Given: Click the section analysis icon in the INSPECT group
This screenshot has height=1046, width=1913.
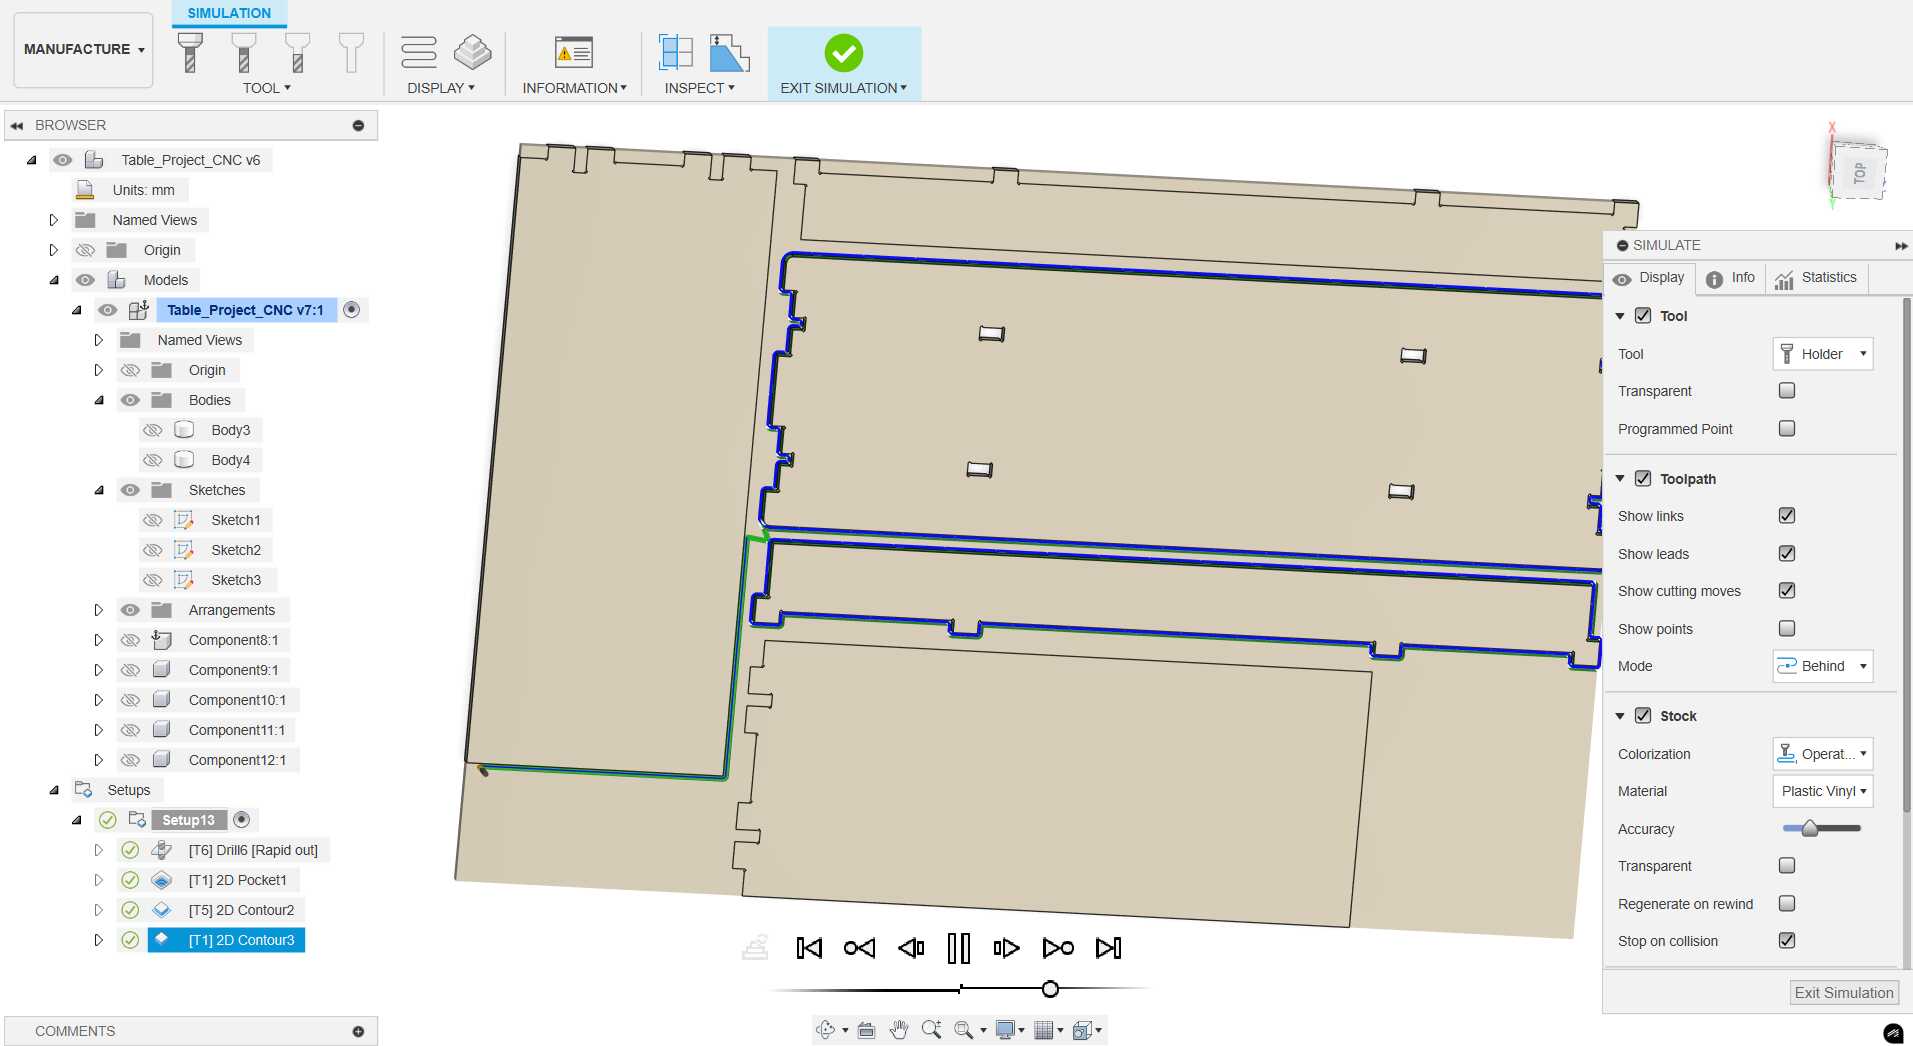Looking at the screenshot, I should [675, 52].
